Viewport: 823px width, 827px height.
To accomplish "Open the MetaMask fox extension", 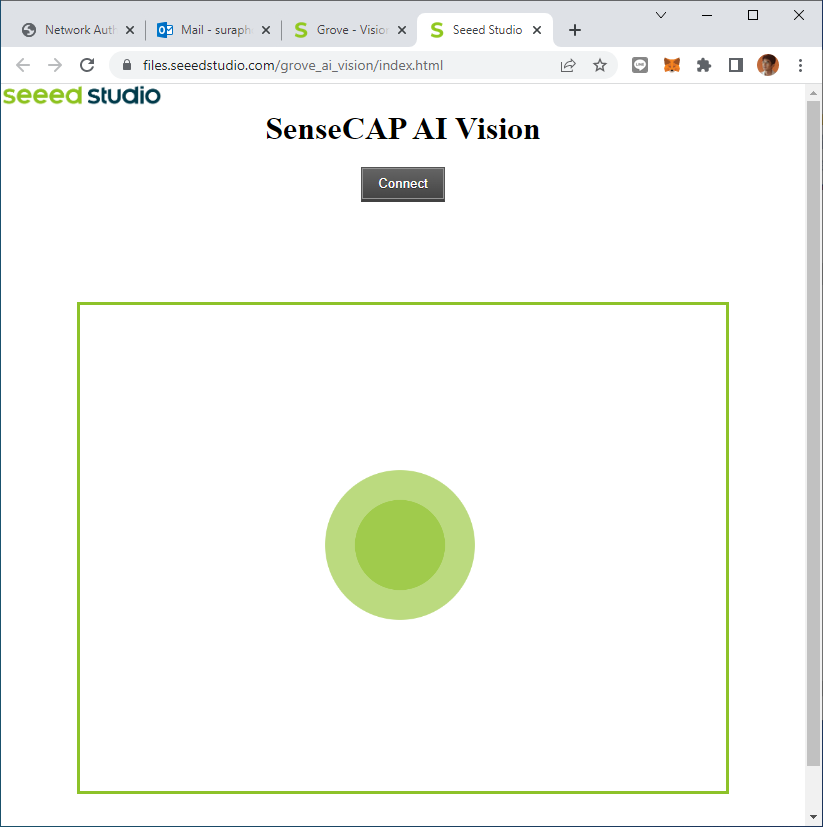I will coord(672,65).
